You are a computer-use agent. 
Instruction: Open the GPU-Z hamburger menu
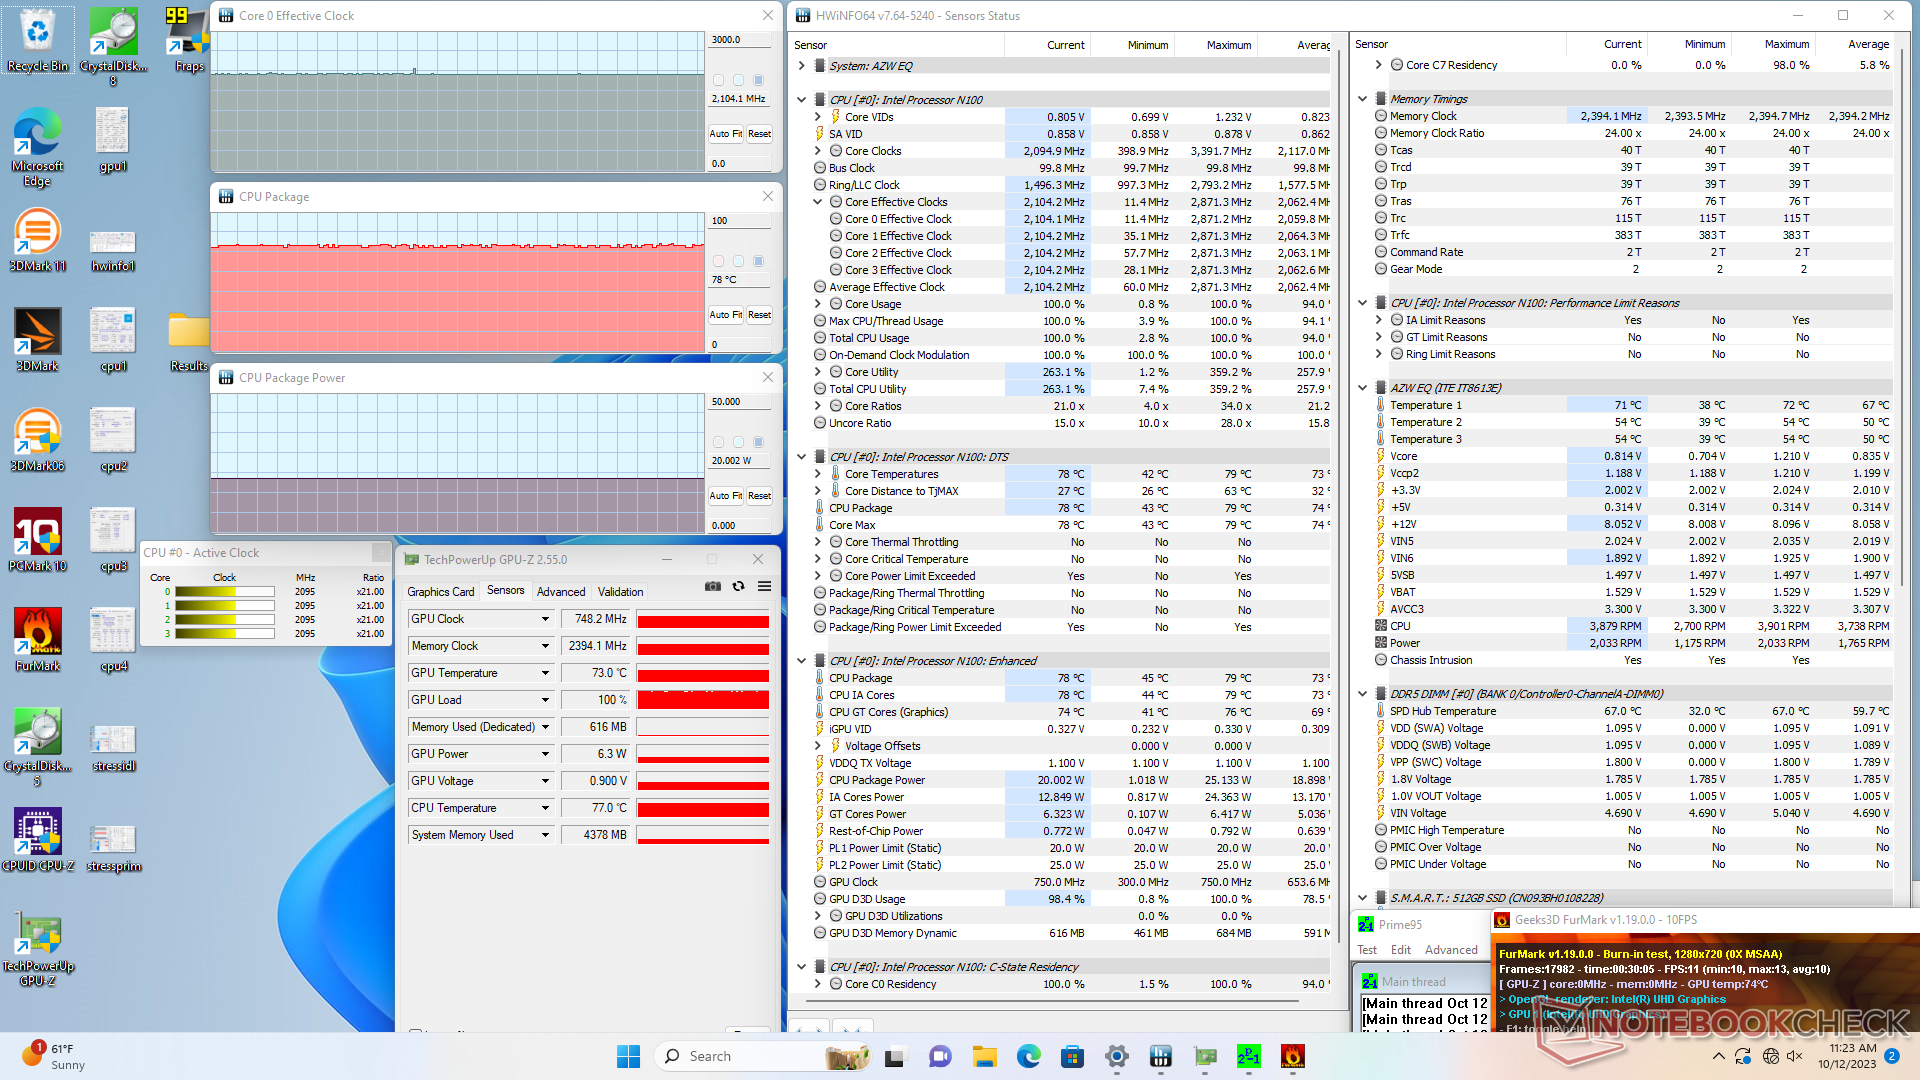click(x=764, y=587)
